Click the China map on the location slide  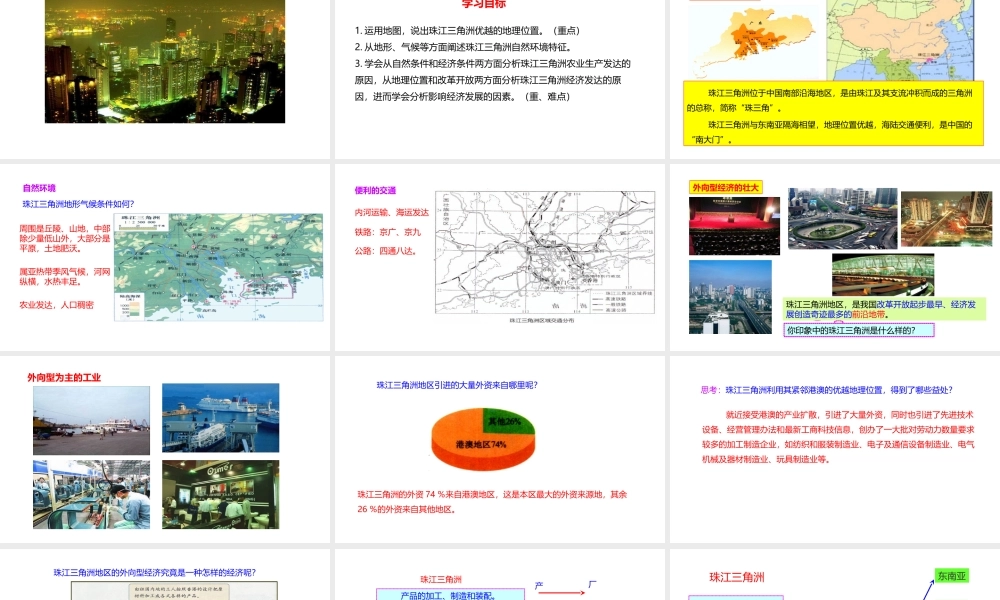coord(900,40)
